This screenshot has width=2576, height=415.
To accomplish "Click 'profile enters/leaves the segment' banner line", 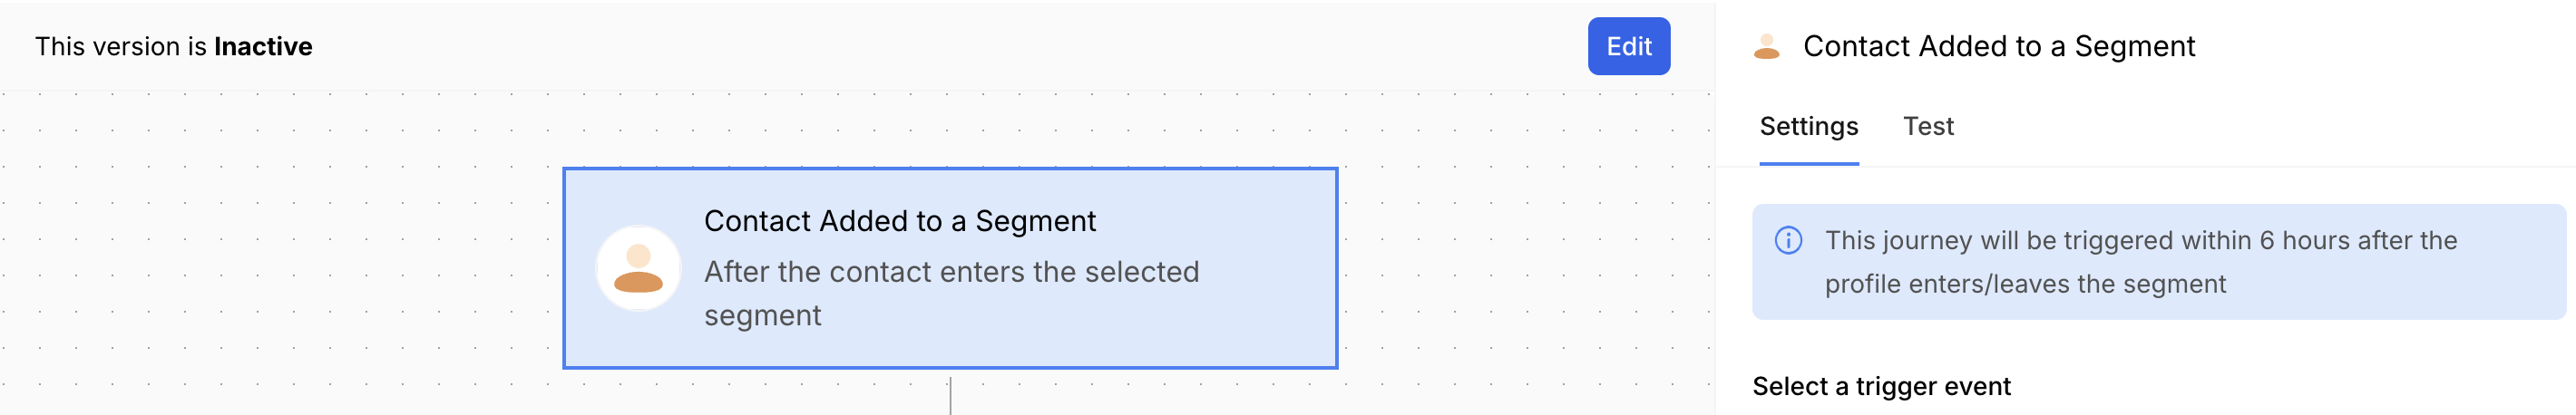I will [2025, 284].
